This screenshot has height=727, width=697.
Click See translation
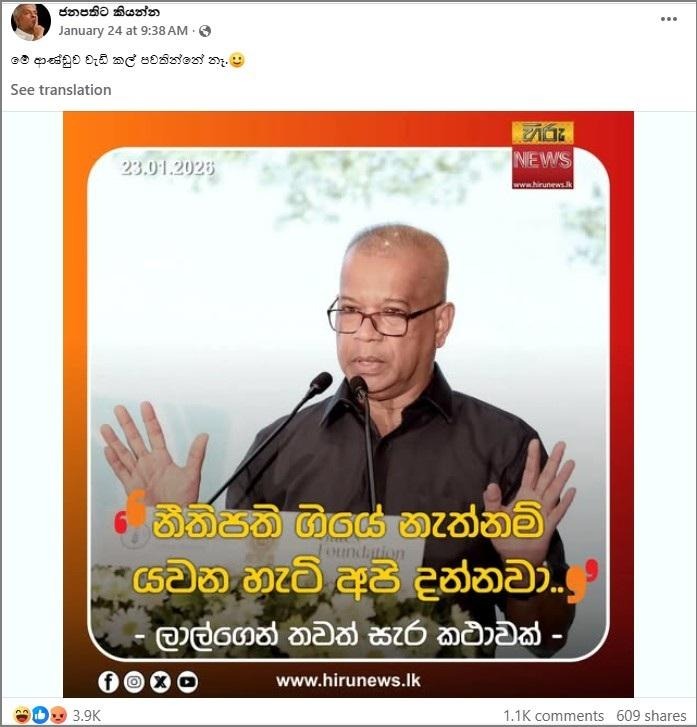pyautogui.click(x=61, y=89)
